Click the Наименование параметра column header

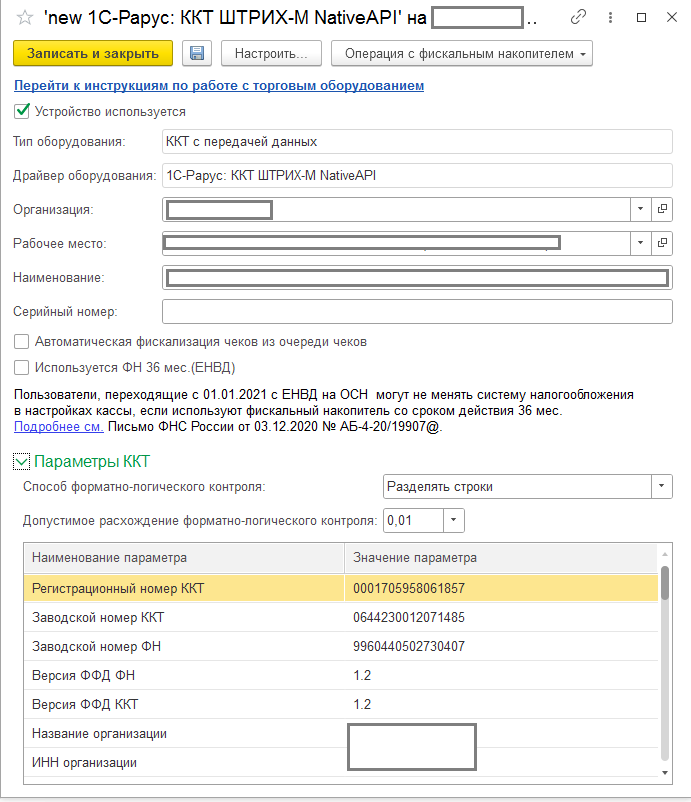[184, 558]
